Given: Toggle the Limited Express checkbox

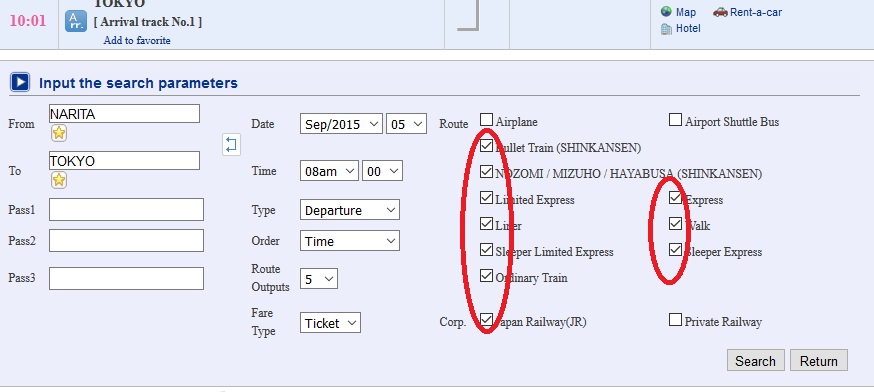Looking at the screenshot, I should click(x=487, y=198).
